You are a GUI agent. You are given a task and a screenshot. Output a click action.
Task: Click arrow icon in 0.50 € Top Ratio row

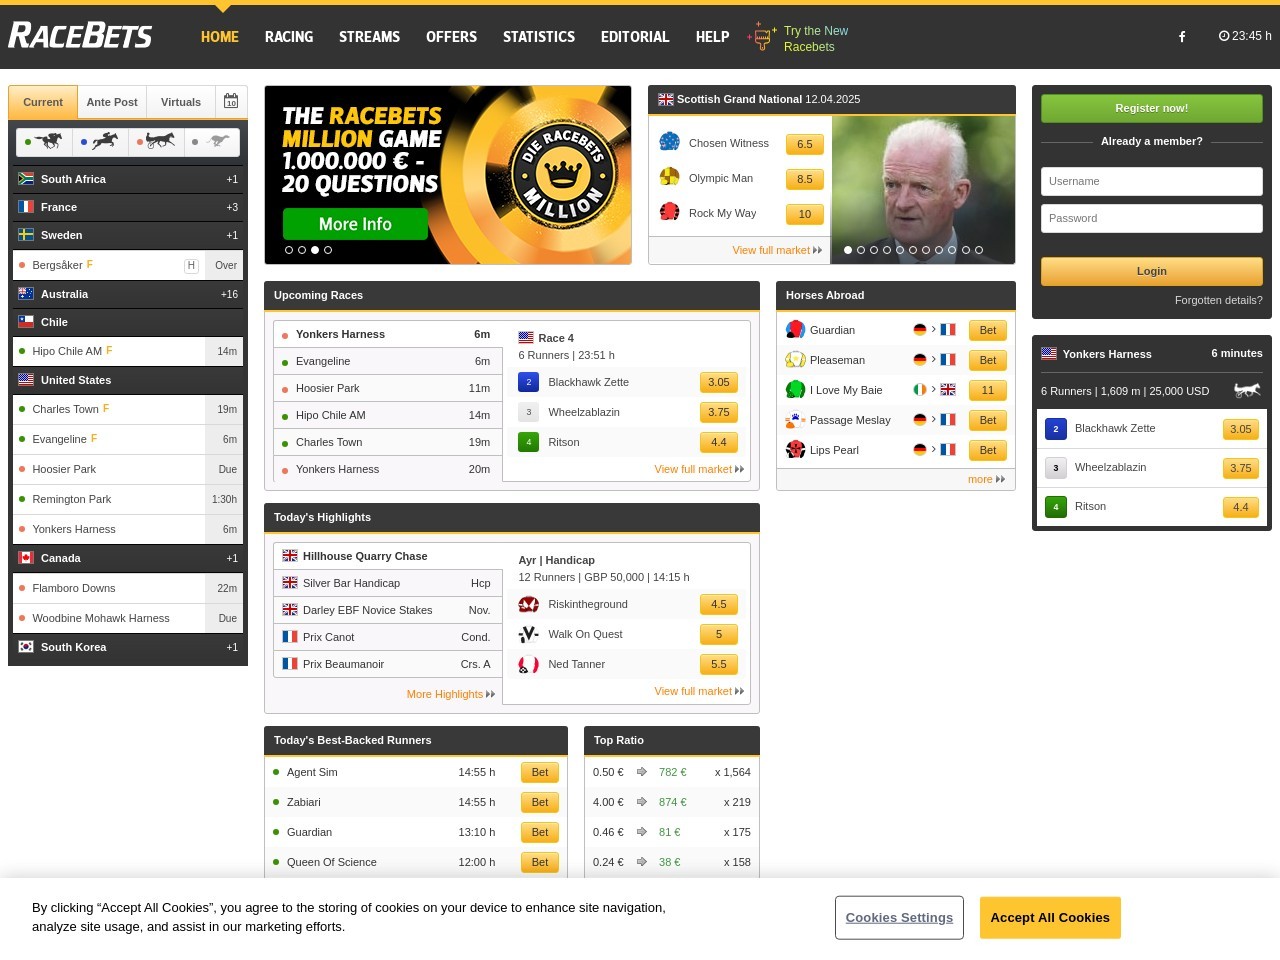(x=642, y=772)
